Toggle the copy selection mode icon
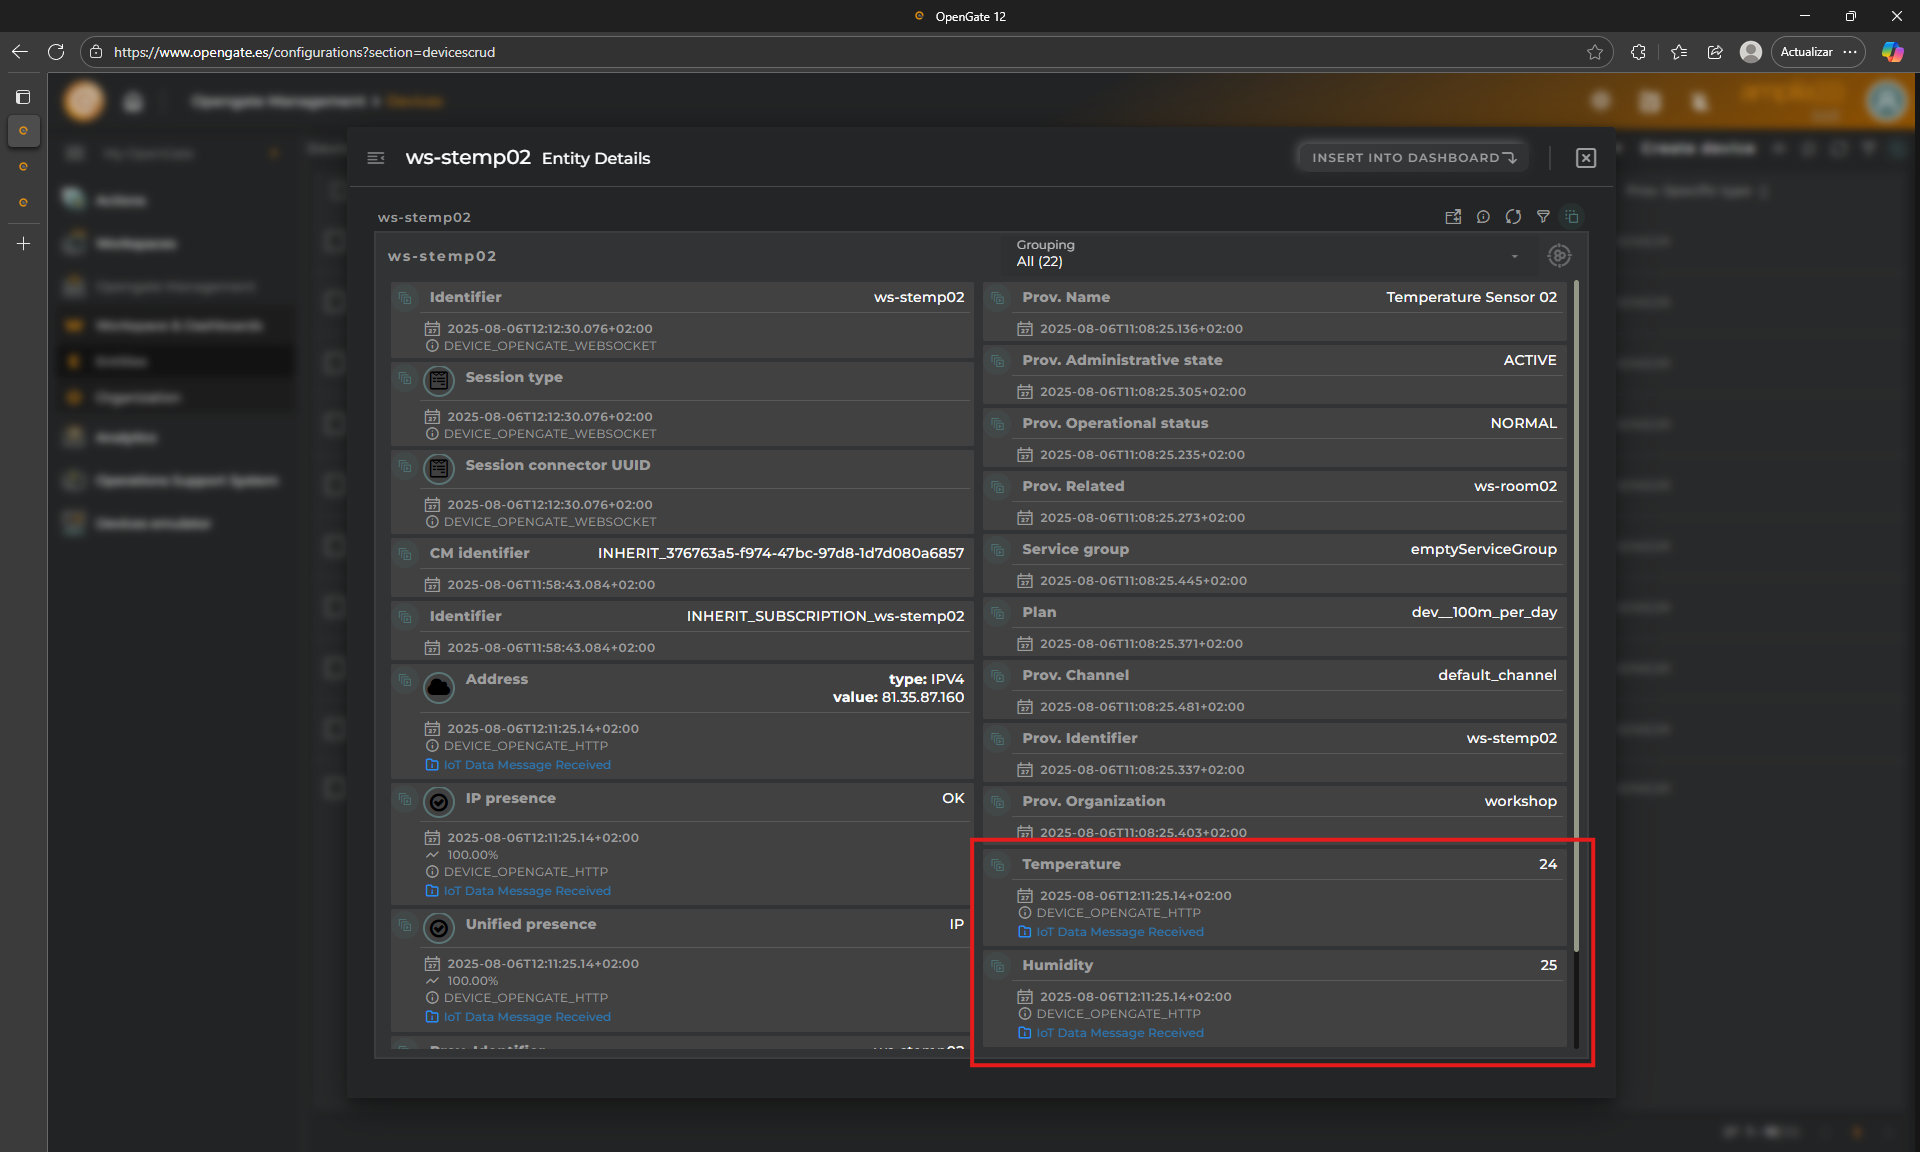The image size is (1920, 1152). click(x=1573, y=217)
